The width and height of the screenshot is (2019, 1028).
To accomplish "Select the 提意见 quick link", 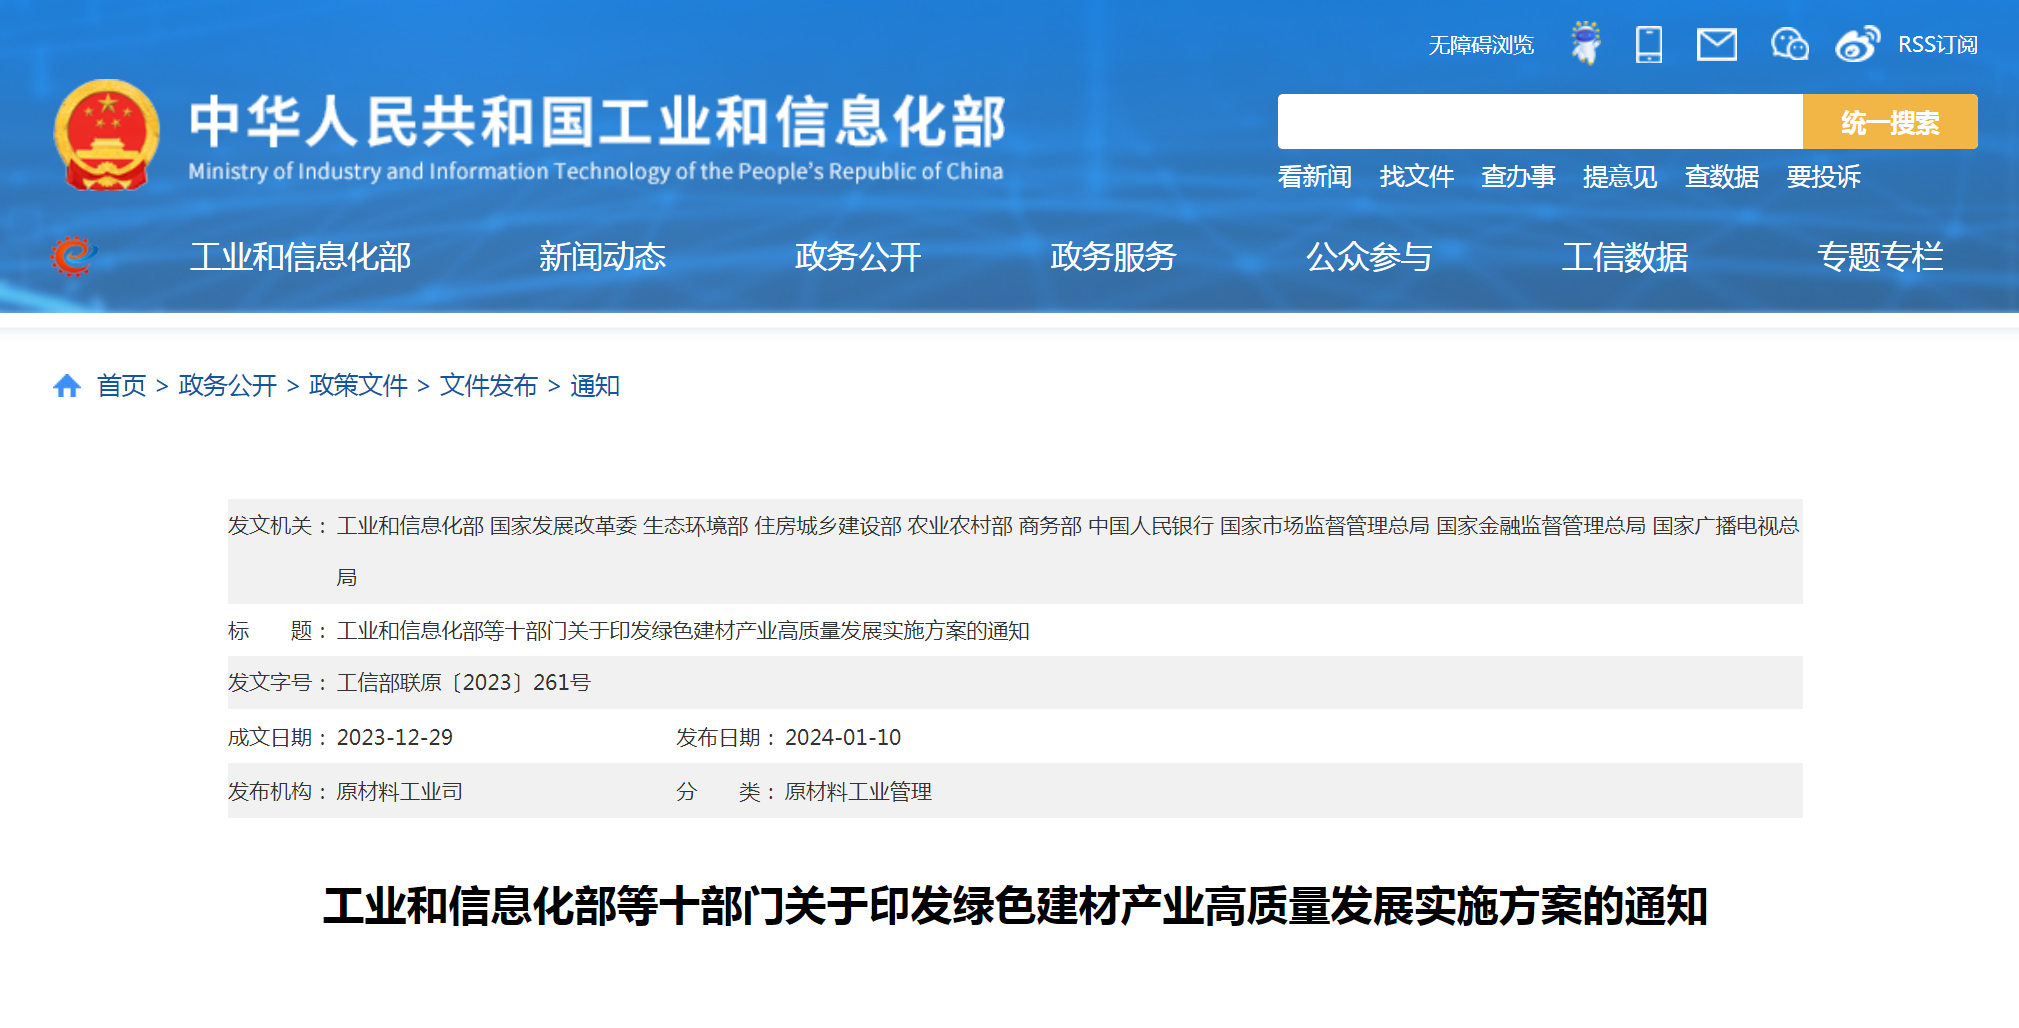I will pyautogui.click(x=1620, y=177).
